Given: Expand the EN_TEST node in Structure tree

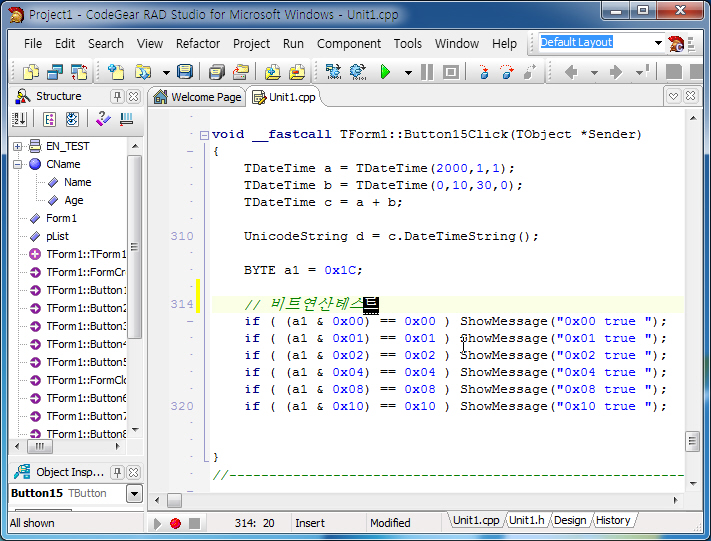Looking at the screenshot, I should click(x=18, y=146).
